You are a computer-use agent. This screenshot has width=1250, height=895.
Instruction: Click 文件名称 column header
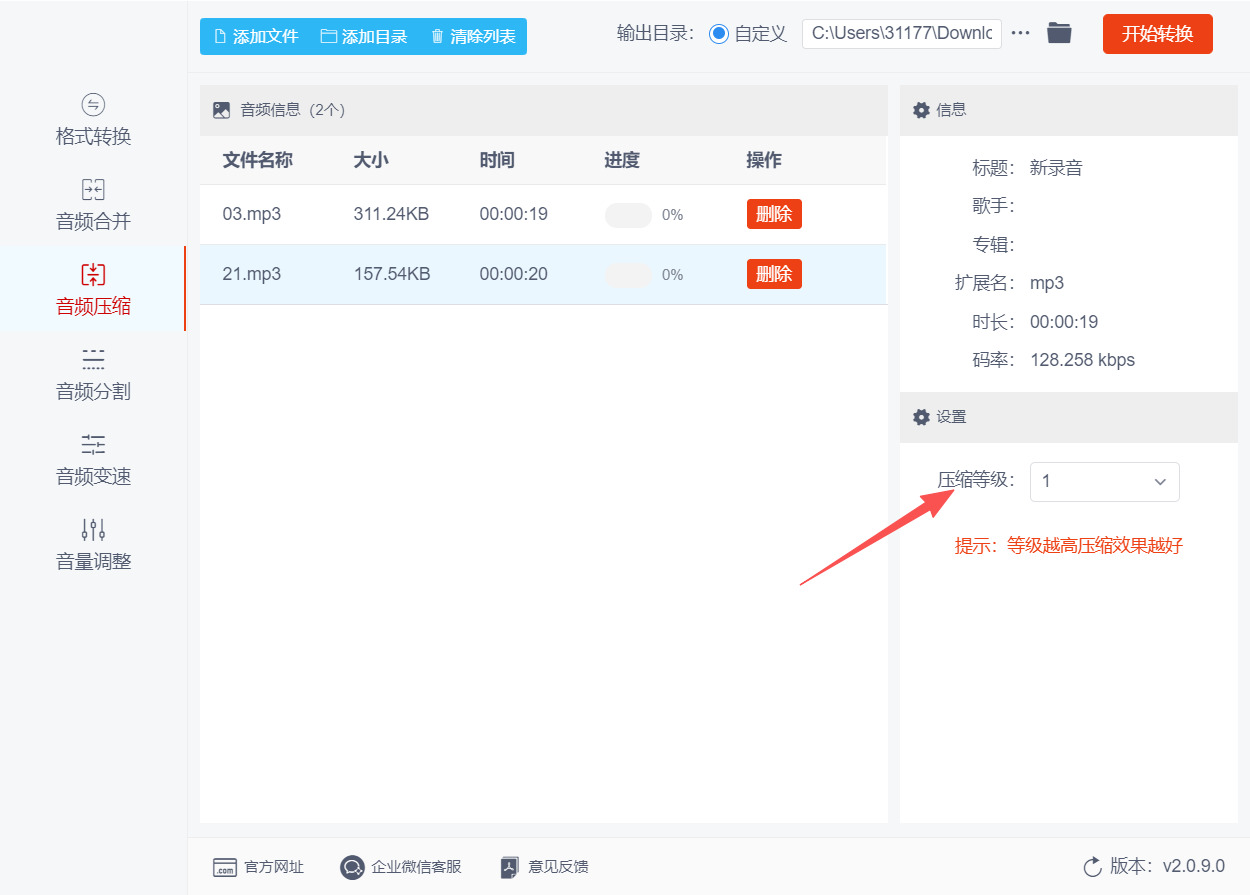[x=257, y=160]
